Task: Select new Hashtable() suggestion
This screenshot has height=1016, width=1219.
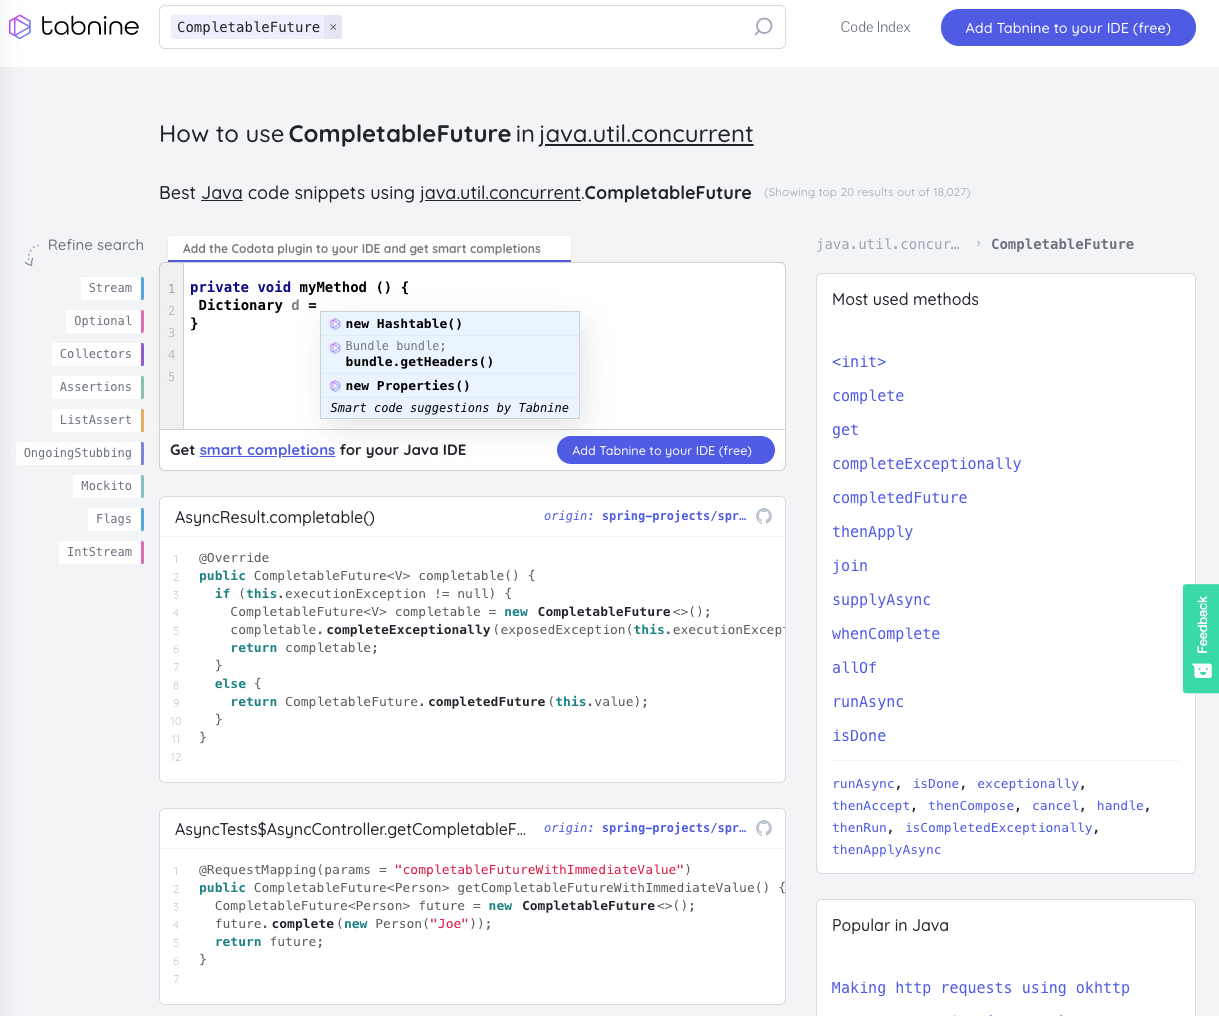Action: click(x=450, y=324)
